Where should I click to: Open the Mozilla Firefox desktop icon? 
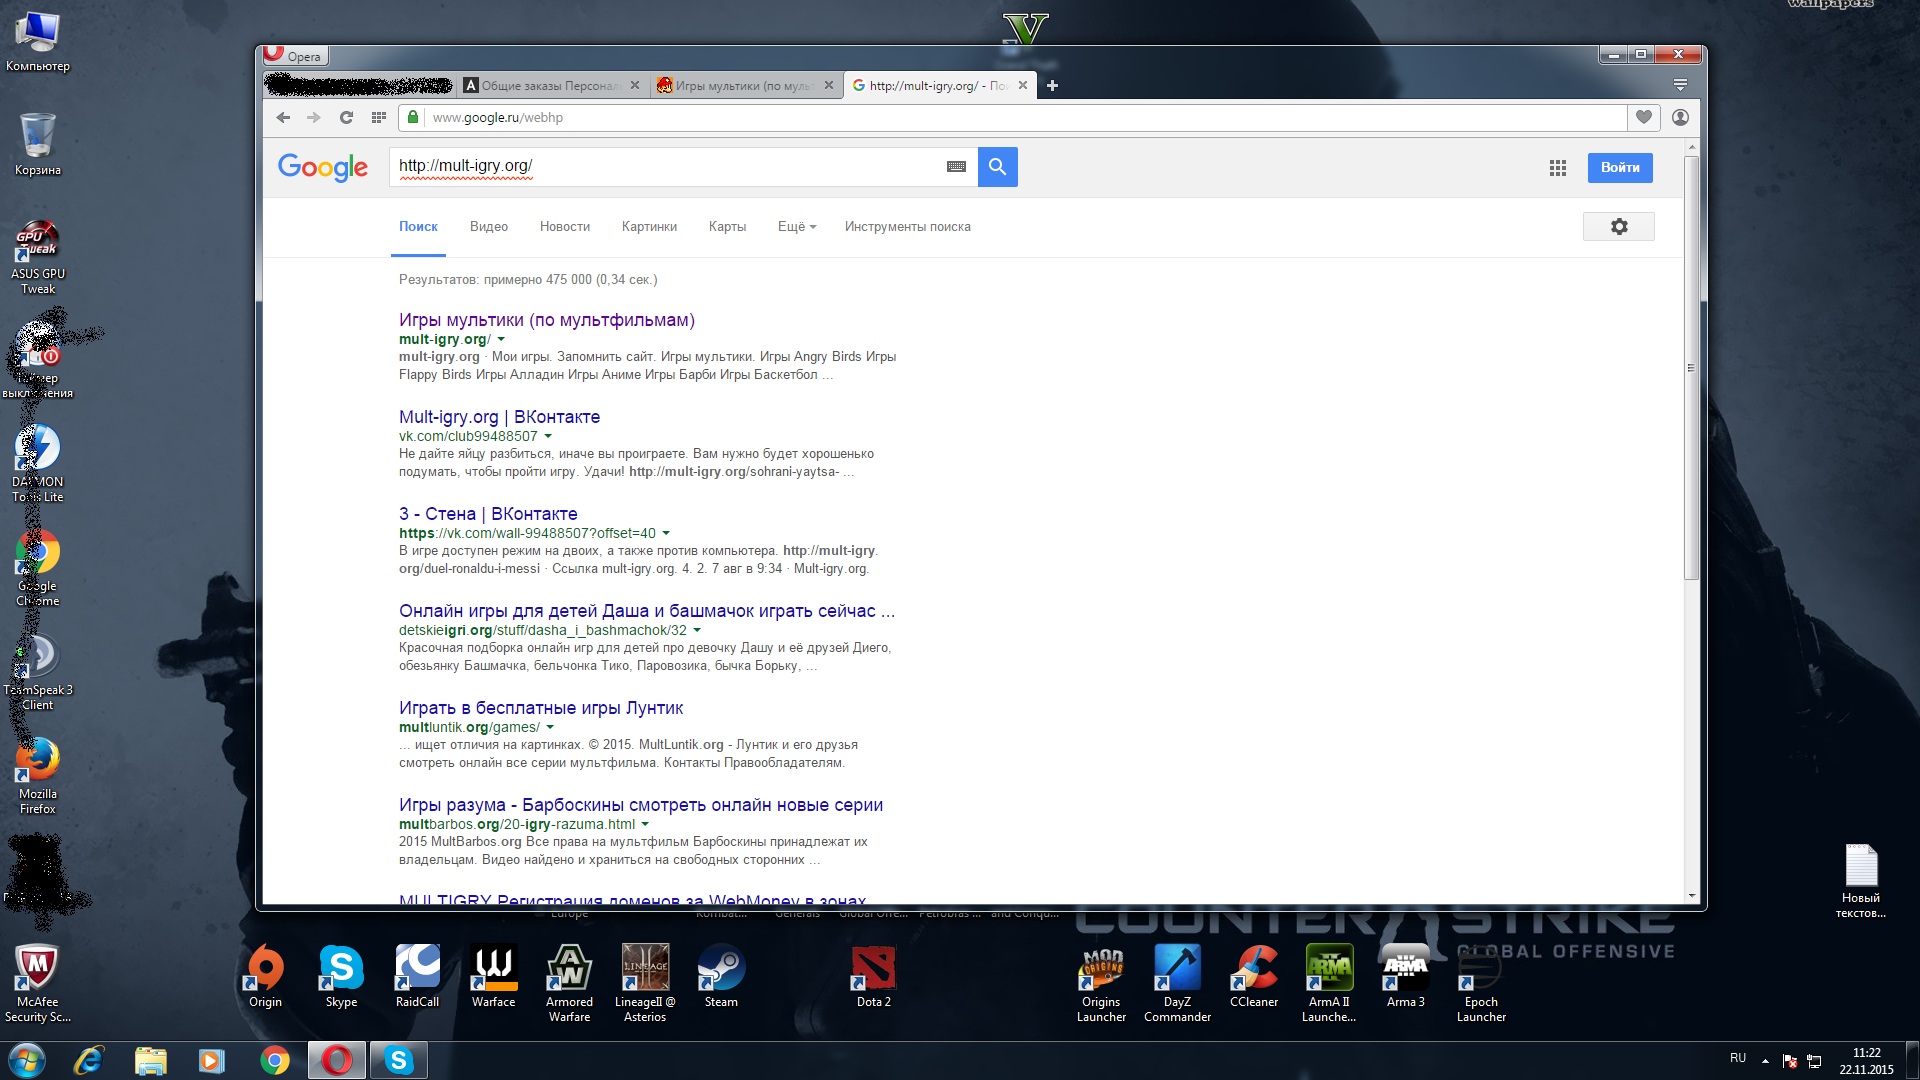coord(38,776)
